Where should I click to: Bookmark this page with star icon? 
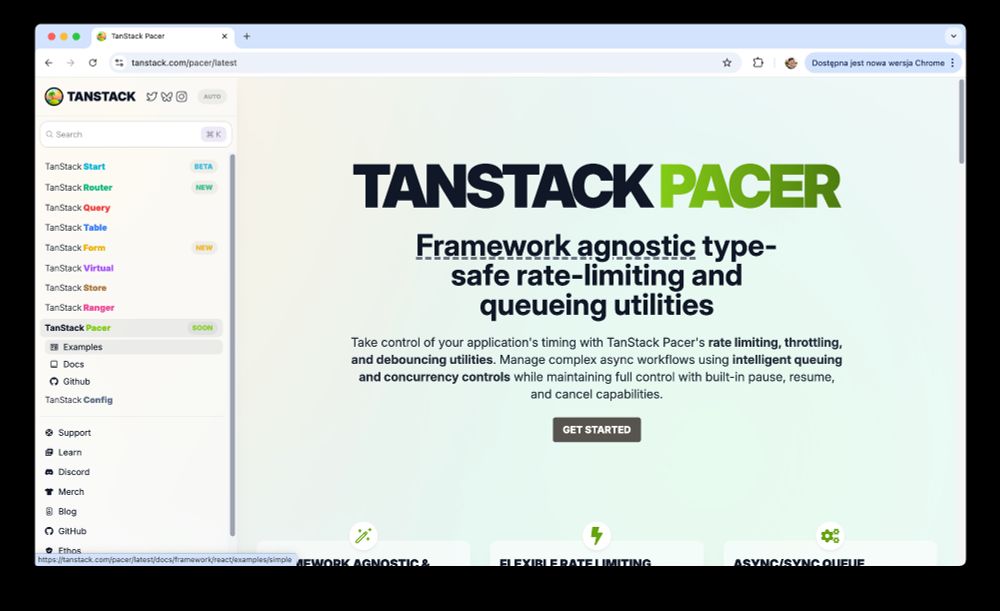point(726,63)
